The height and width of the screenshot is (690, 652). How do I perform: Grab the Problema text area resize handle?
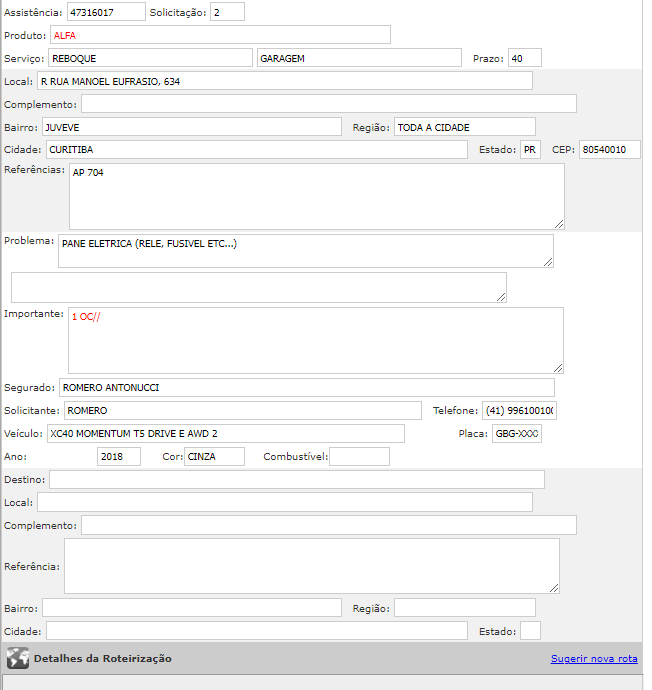click(547, 261)
